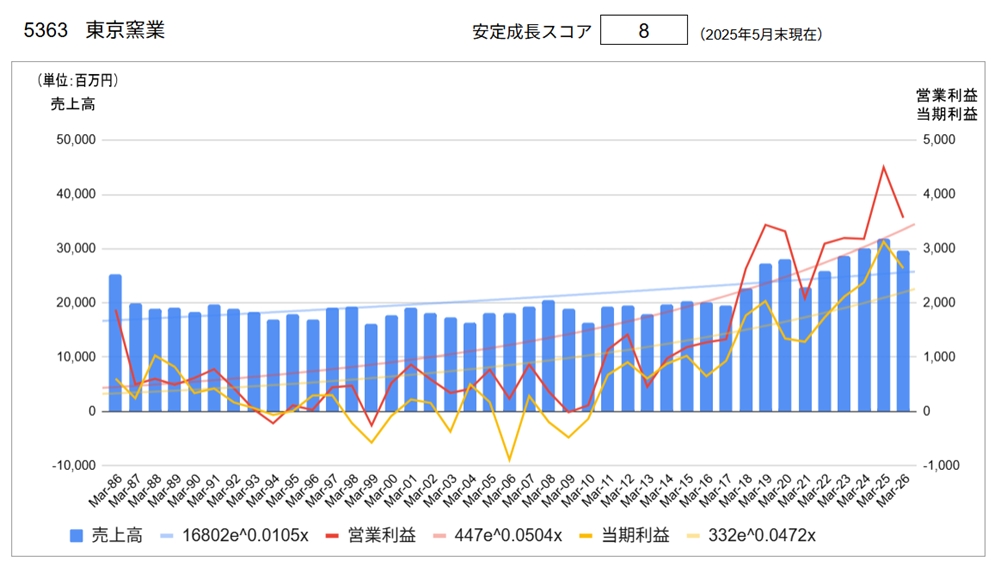Click the right axis label 2,000

click(939, 302)
